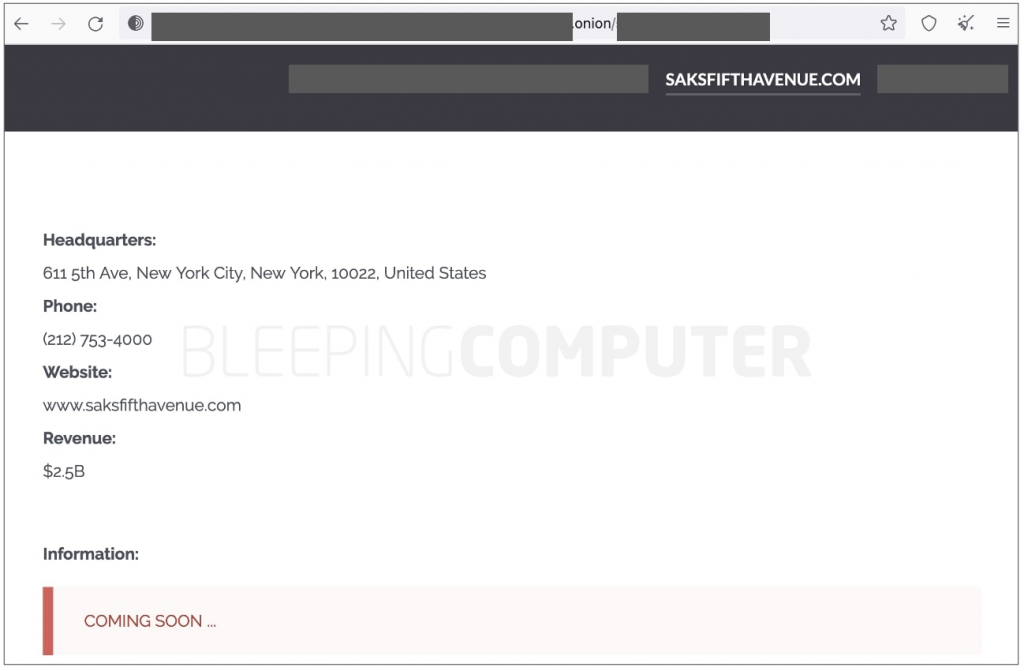Focus the address bar at '.onion/'
This screenshot has height=671, width=1024.
(x=594, y=24)
